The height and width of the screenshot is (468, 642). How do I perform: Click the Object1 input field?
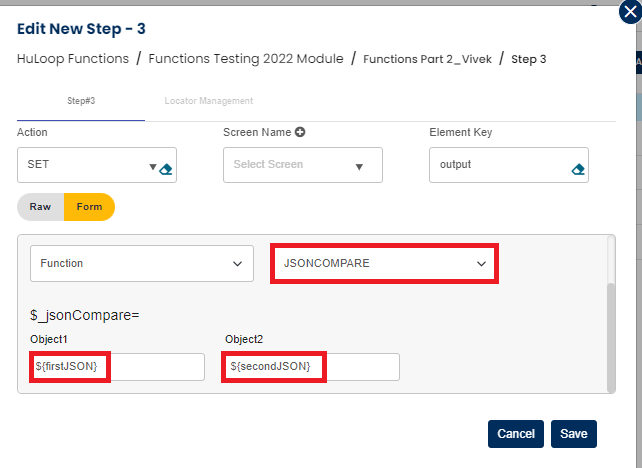pos(117,367)
